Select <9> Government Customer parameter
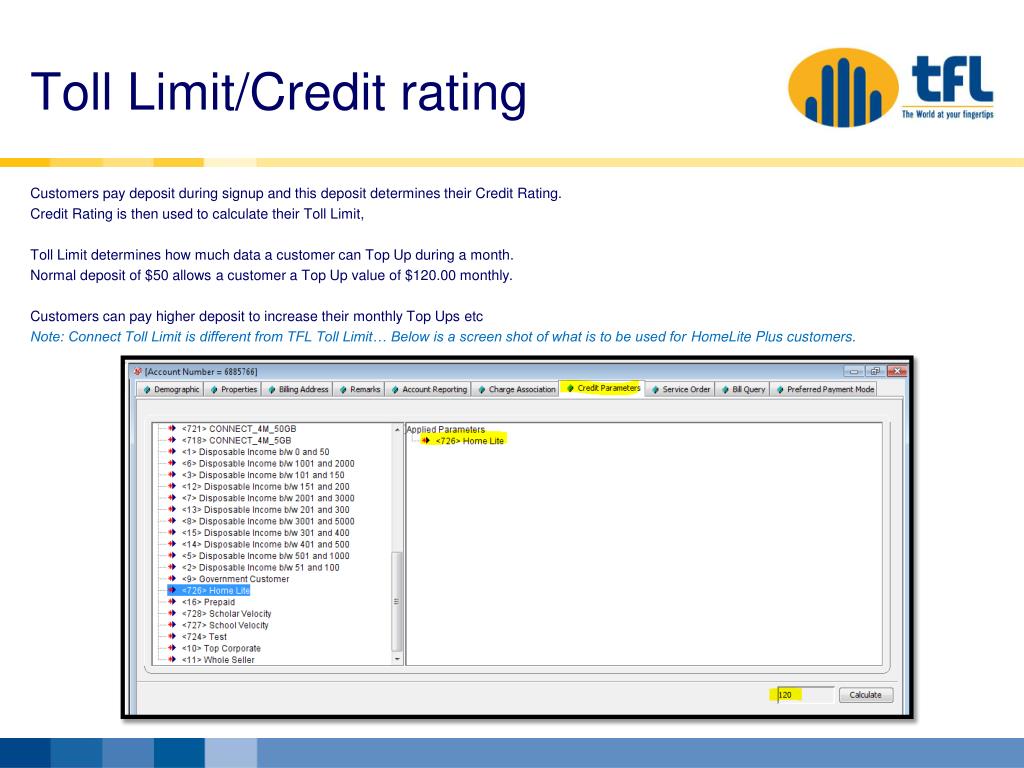 [x=235, y=579]
